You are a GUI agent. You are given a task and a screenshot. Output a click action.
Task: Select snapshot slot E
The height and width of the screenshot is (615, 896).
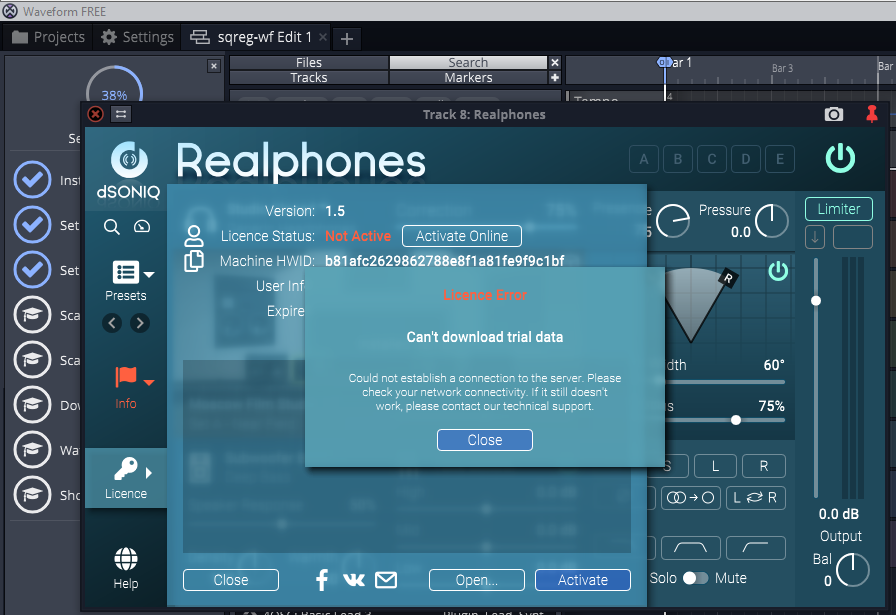pos(779,159)
